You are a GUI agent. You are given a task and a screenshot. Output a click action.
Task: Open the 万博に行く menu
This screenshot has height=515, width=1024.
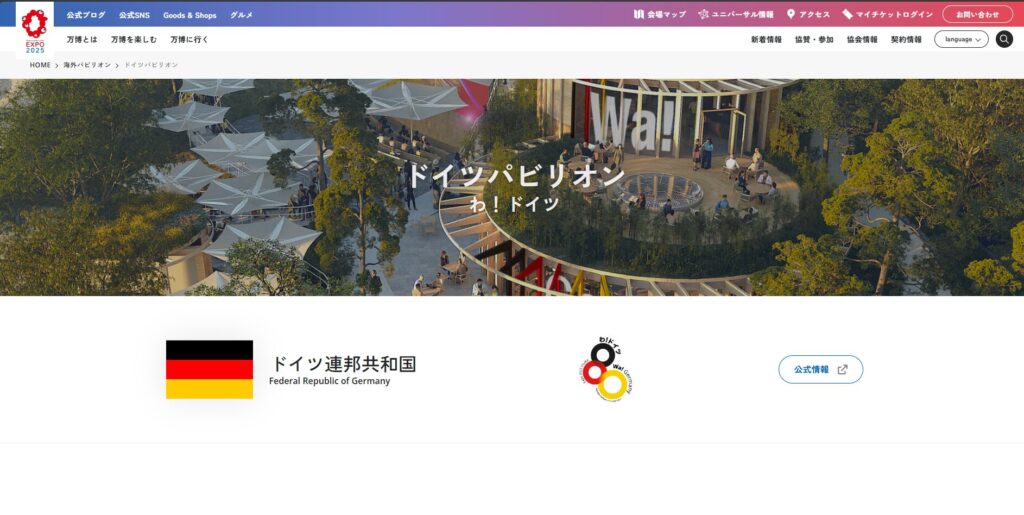(189, 39)
